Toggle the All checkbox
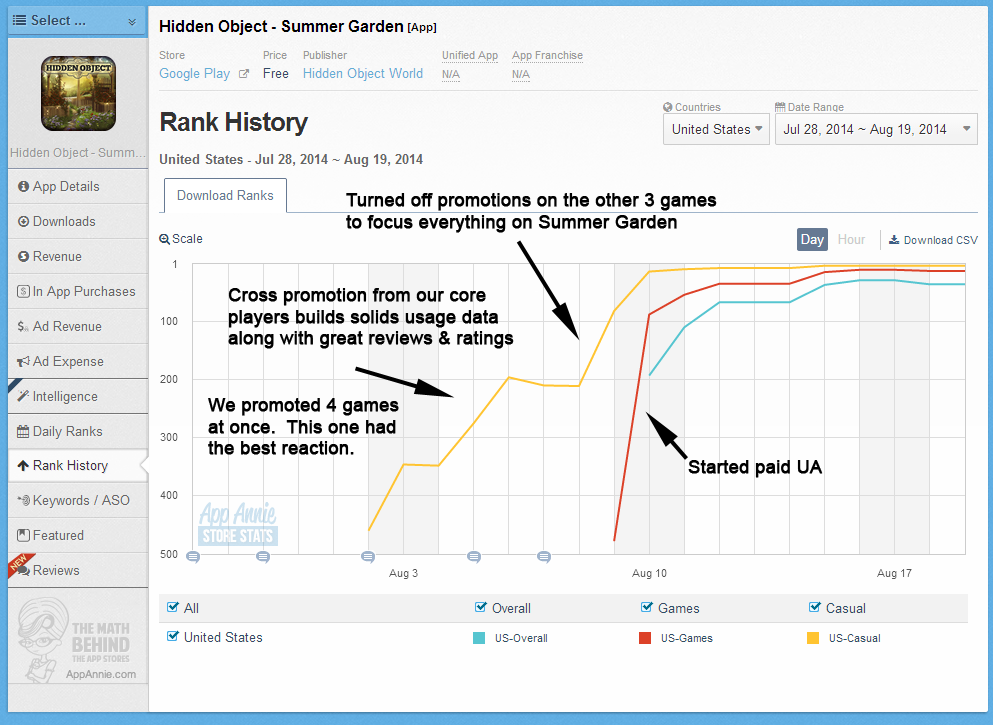Image resolution: width=993 pixels, height=725 pixels. 172,607
